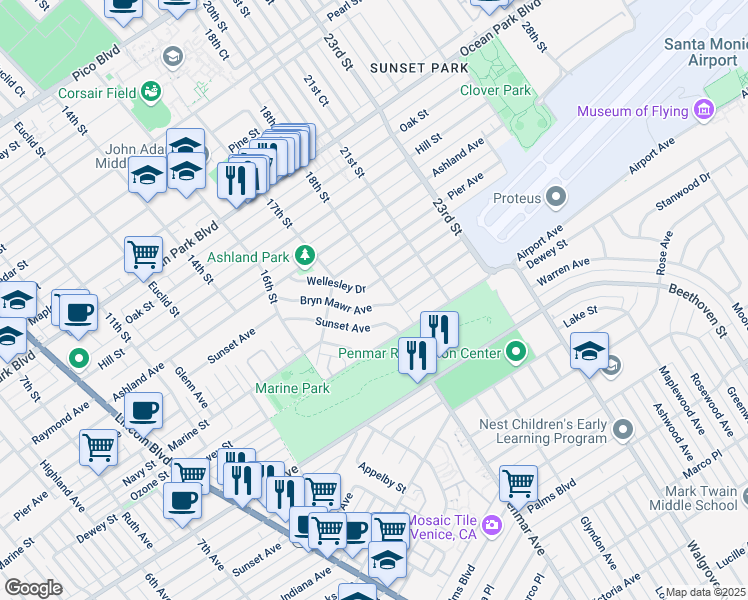
Task: Select the Mark Twain Middle School label
Action: [695, 498]
